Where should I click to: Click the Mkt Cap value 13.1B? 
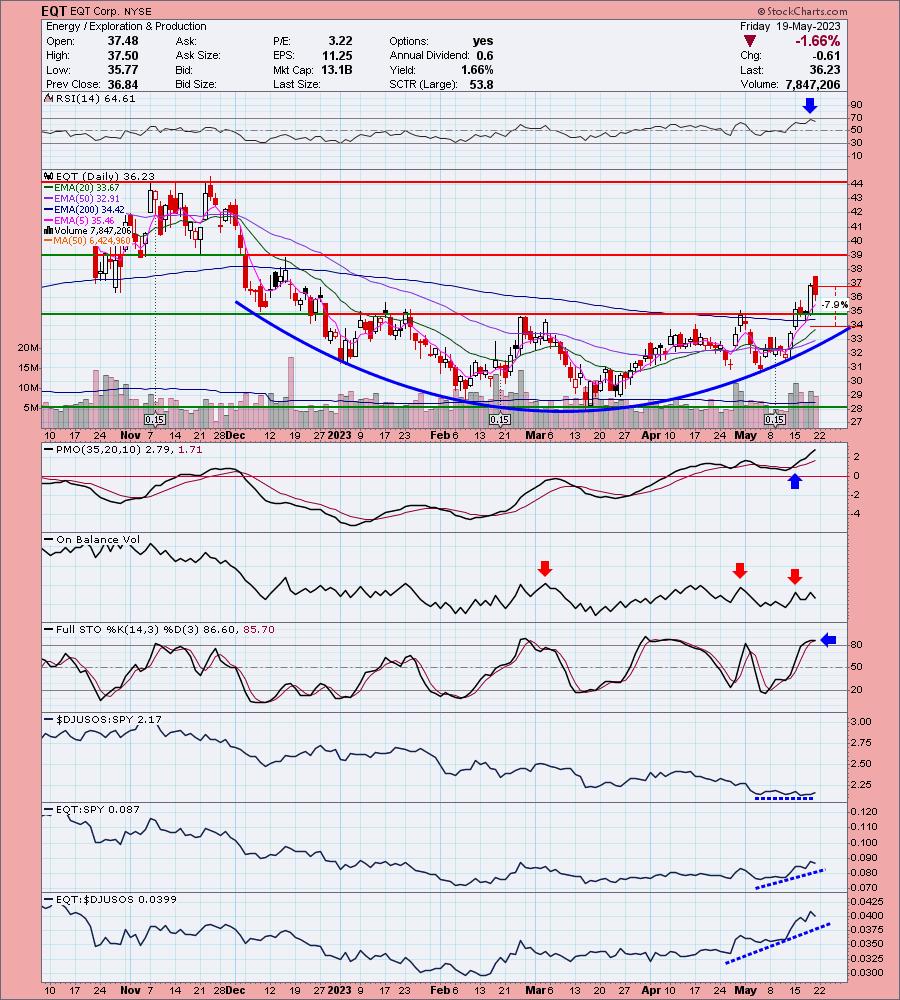336,70
